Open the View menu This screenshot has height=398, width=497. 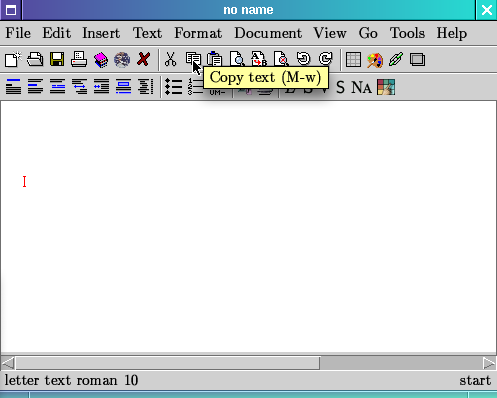330,33
